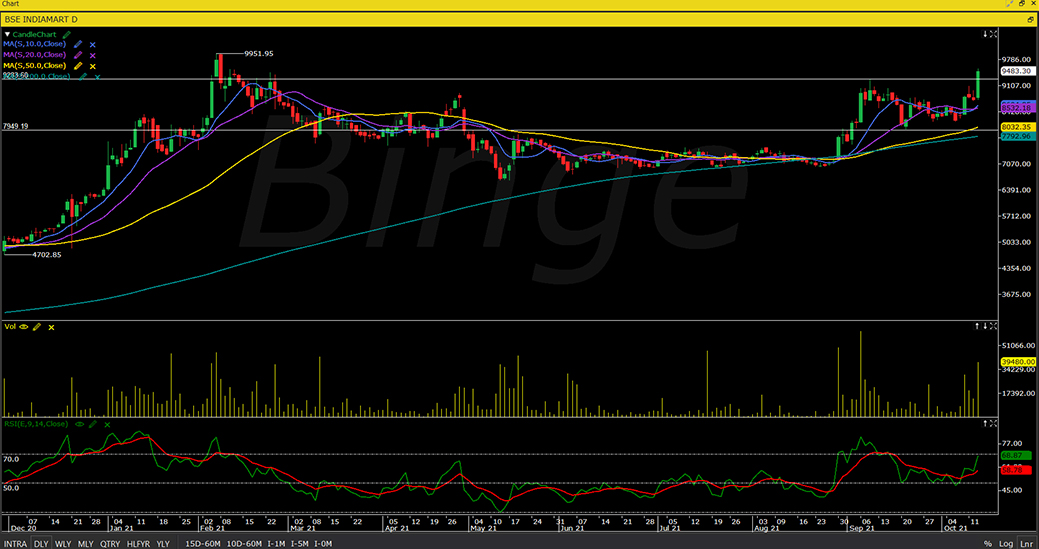This screenshot has width=1039, height=549.
Task: Edit the CandleChart settings with the pencil icon
Action: pos(66,33)
